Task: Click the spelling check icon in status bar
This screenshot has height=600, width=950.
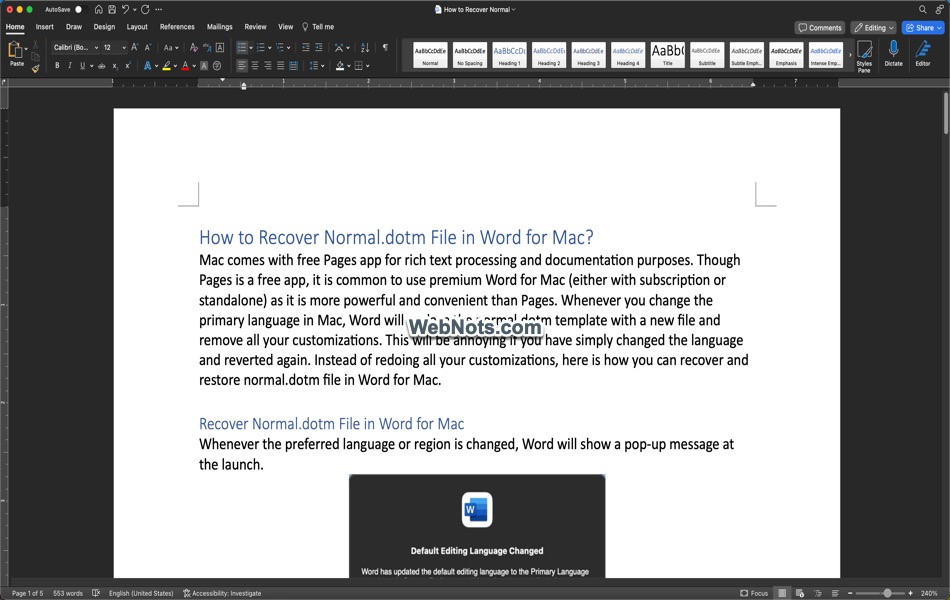Action: click(x=96, y=593)
